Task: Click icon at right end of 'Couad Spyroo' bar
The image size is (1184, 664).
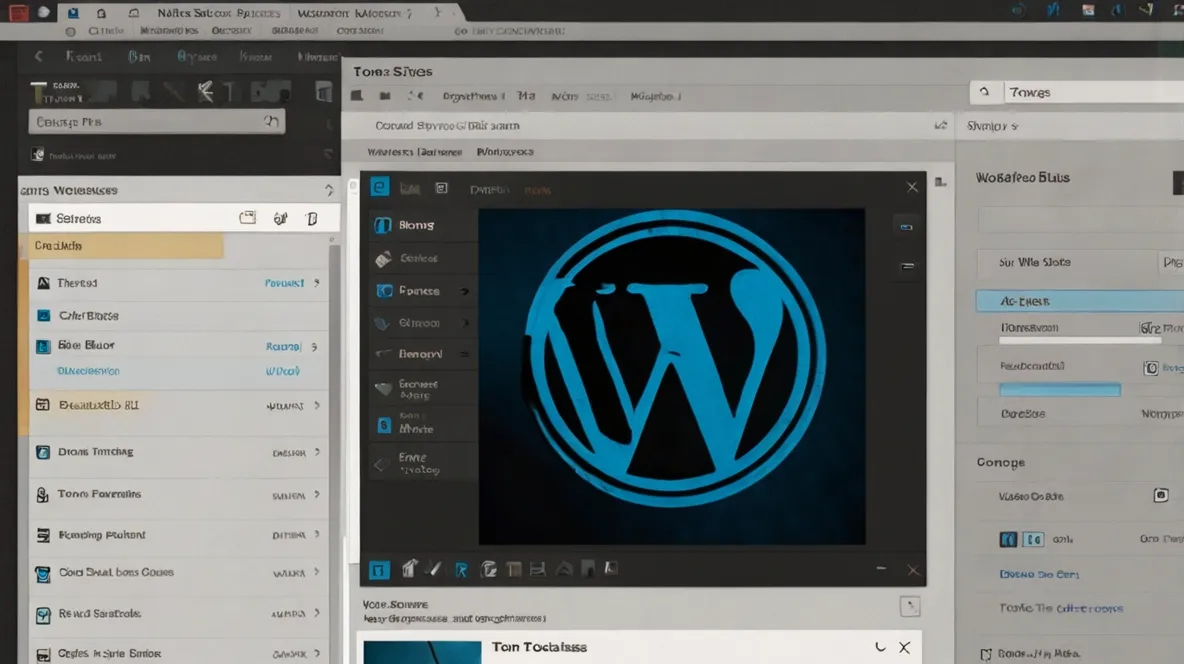Action: 941,125
